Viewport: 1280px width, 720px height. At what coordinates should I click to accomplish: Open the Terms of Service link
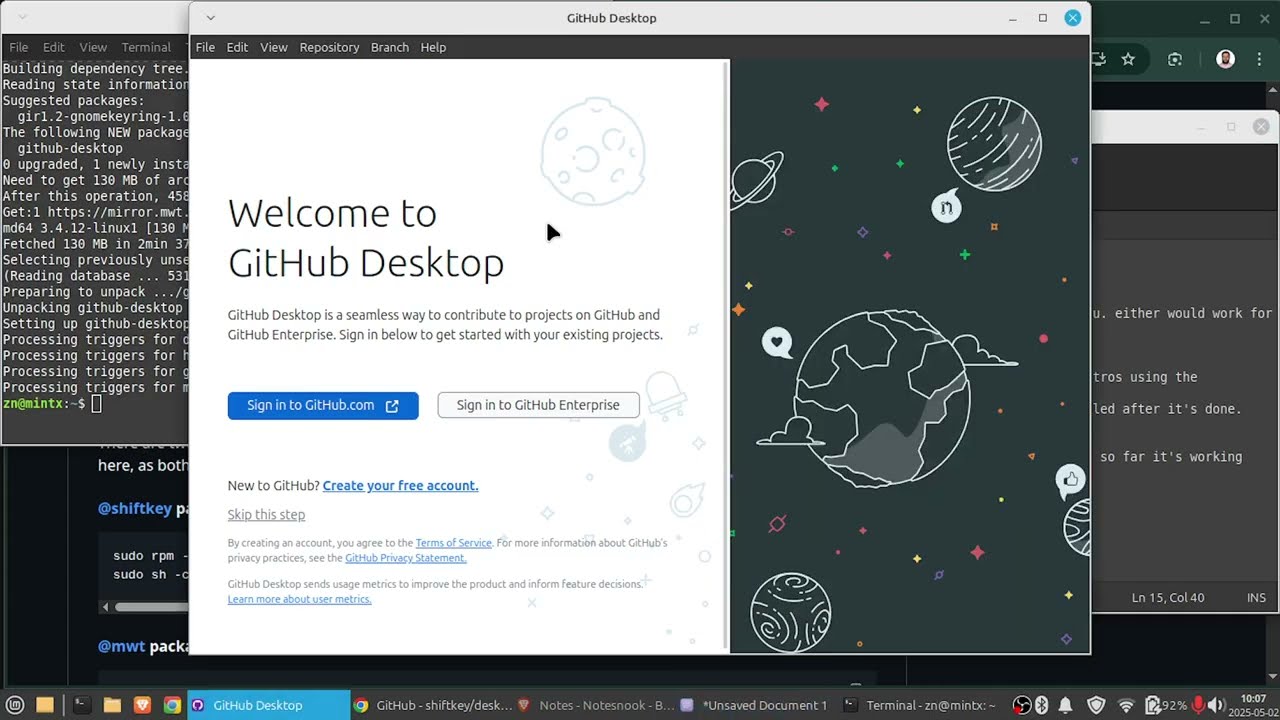point(453,543)
